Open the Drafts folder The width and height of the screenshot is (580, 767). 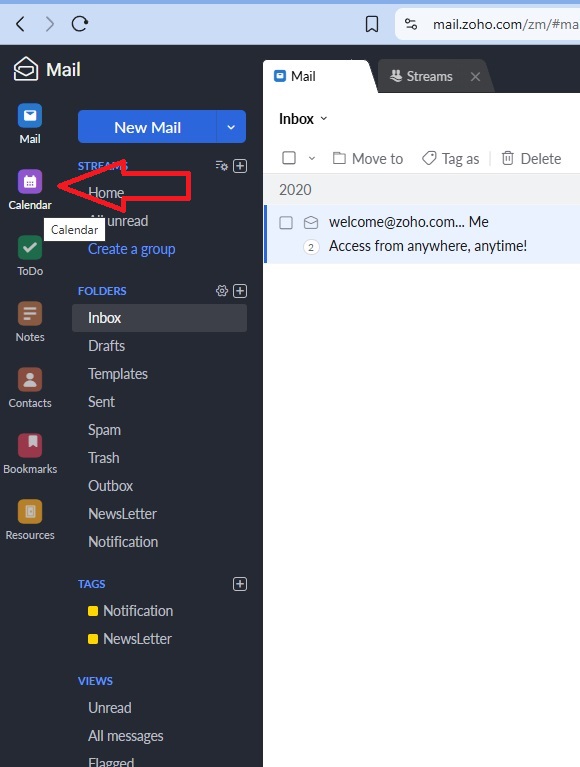click(x=107, y=346)
